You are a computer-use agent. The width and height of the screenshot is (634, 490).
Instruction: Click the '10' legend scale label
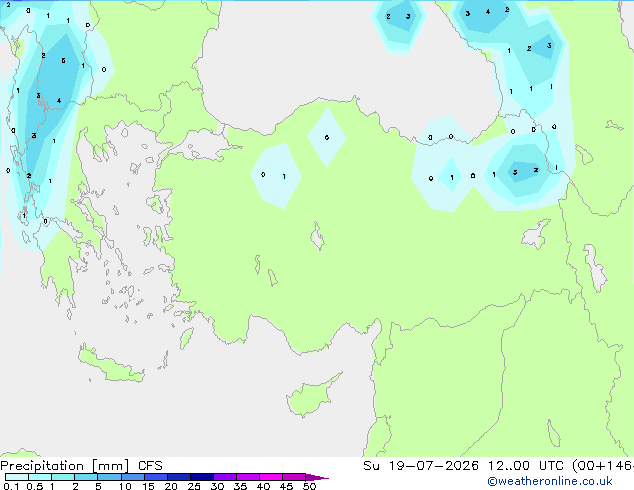pos(125,486)
